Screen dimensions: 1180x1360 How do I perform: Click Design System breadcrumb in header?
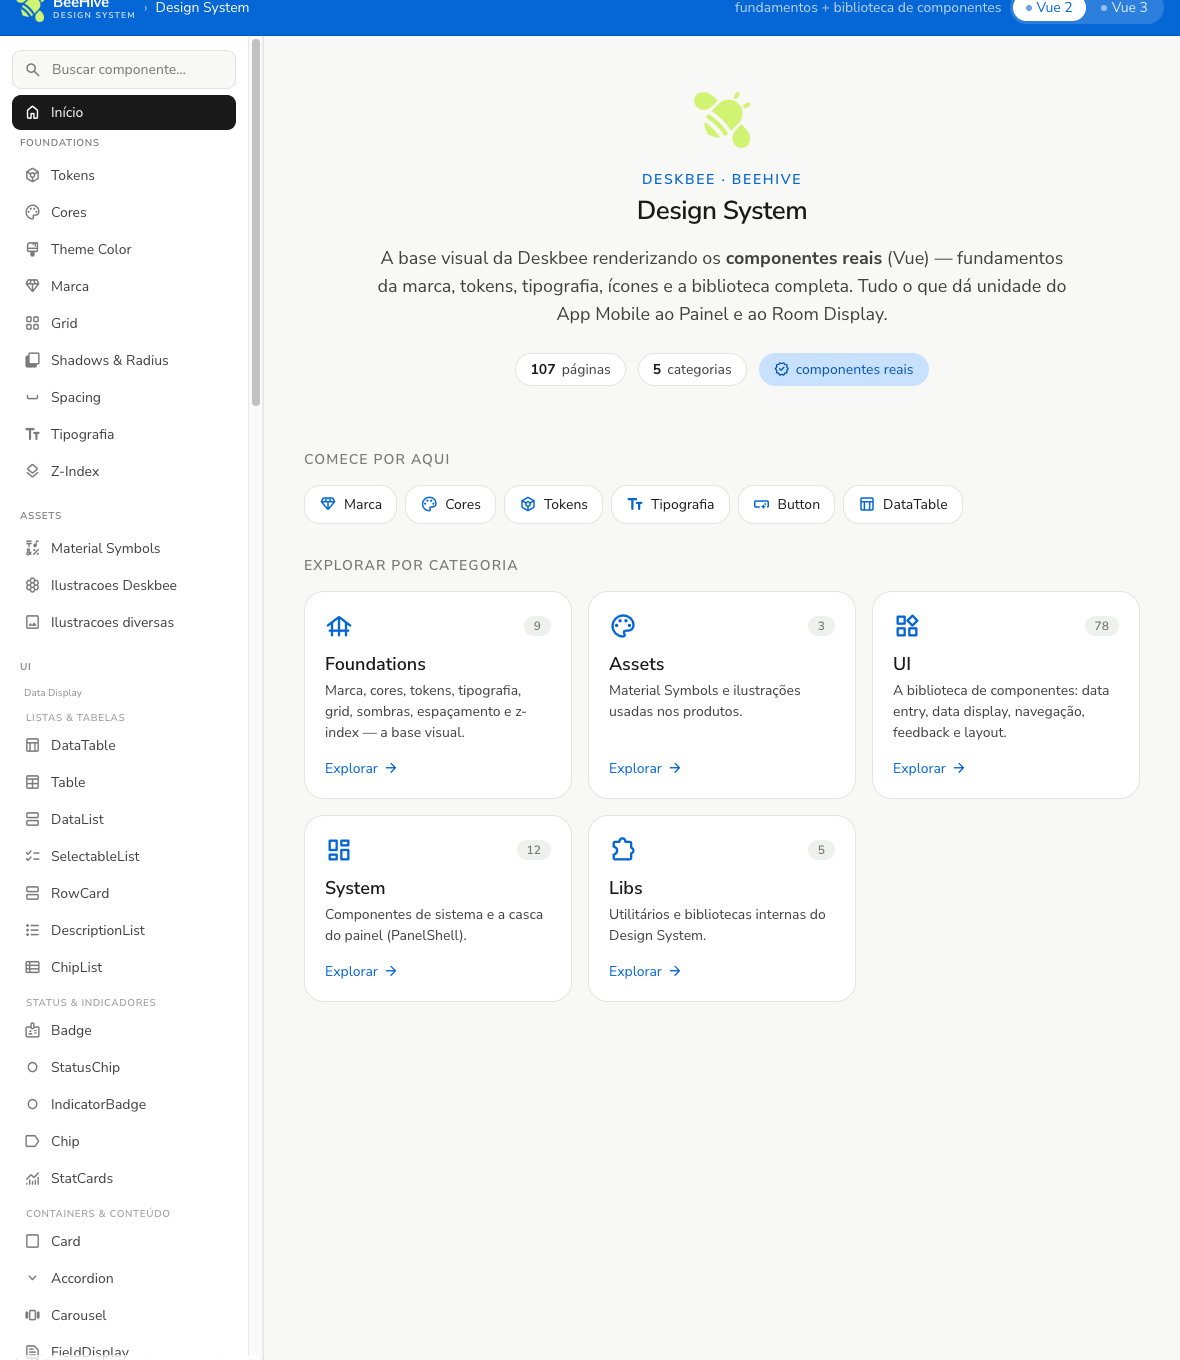coord(202,8)
